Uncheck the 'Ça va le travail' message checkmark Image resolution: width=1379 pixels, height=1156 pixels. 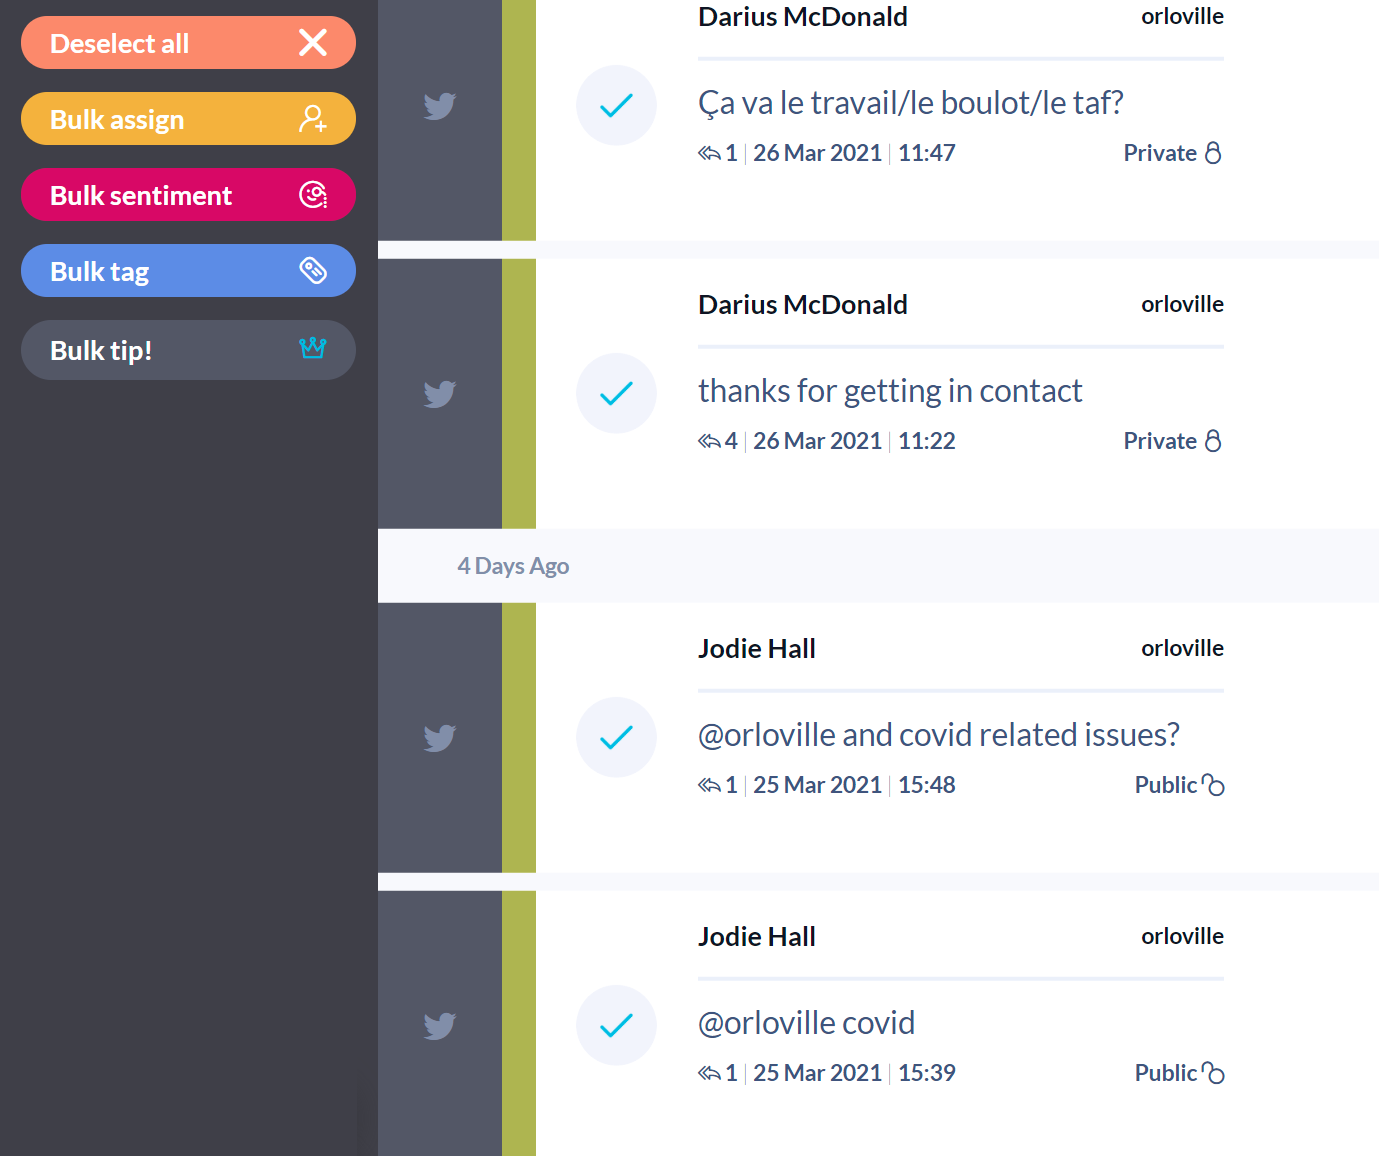tap(616, 105)
